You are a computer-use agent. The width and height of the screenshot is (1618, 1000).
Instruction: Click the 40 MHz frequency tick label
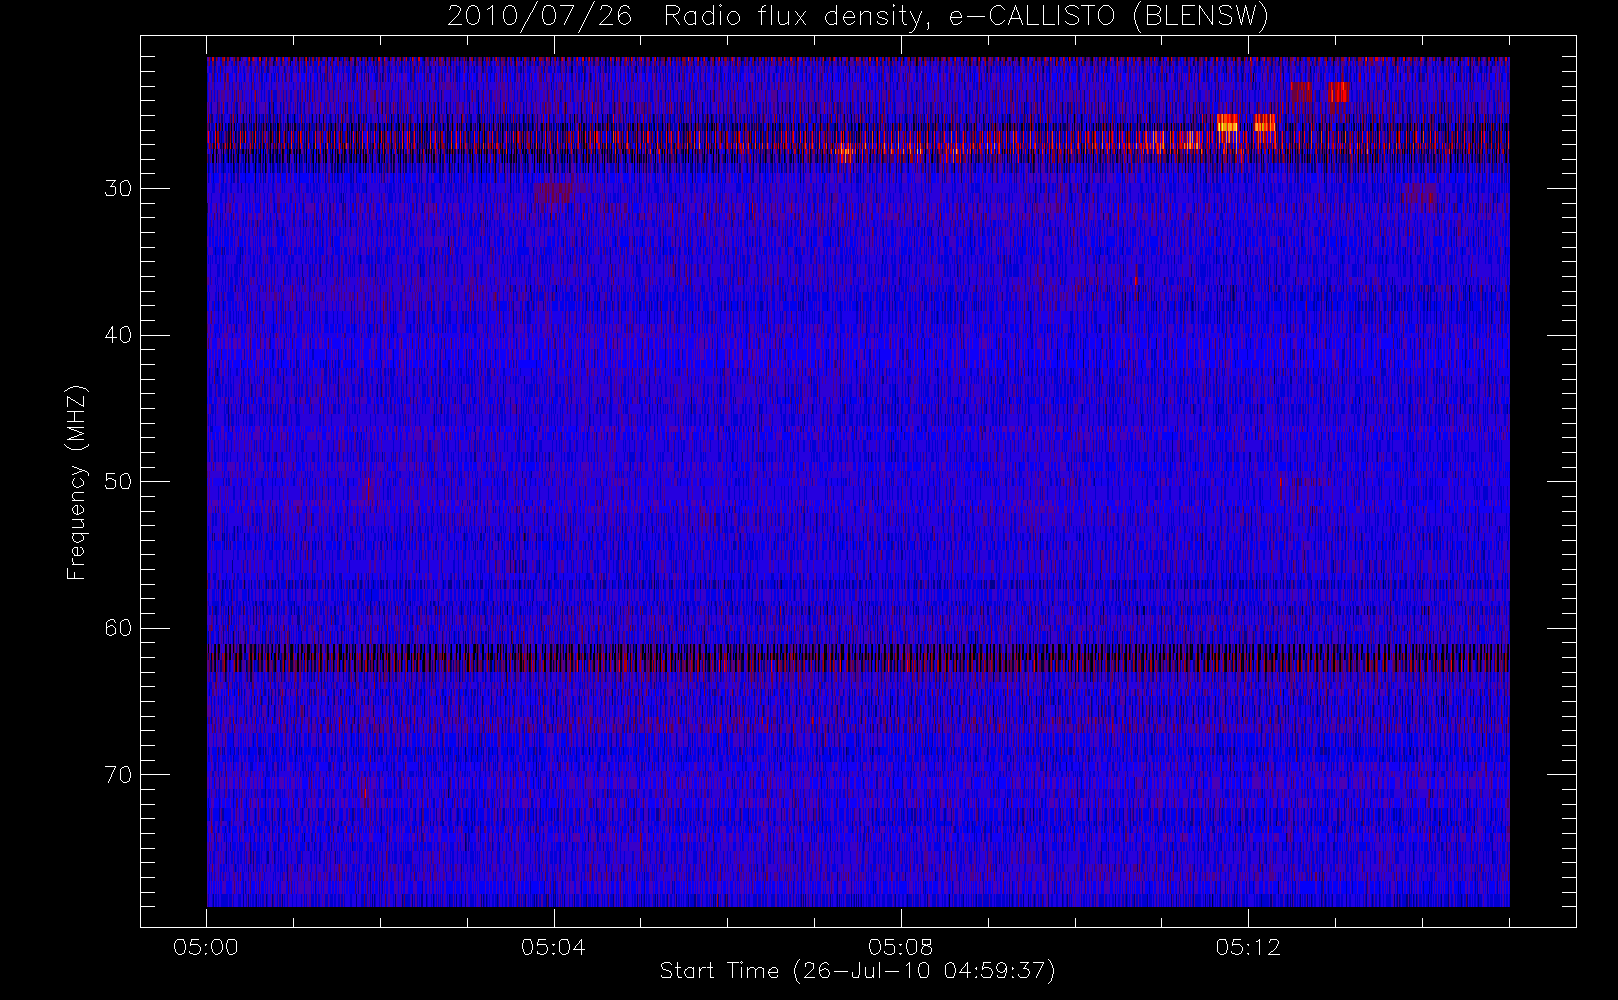click(118, 335)
